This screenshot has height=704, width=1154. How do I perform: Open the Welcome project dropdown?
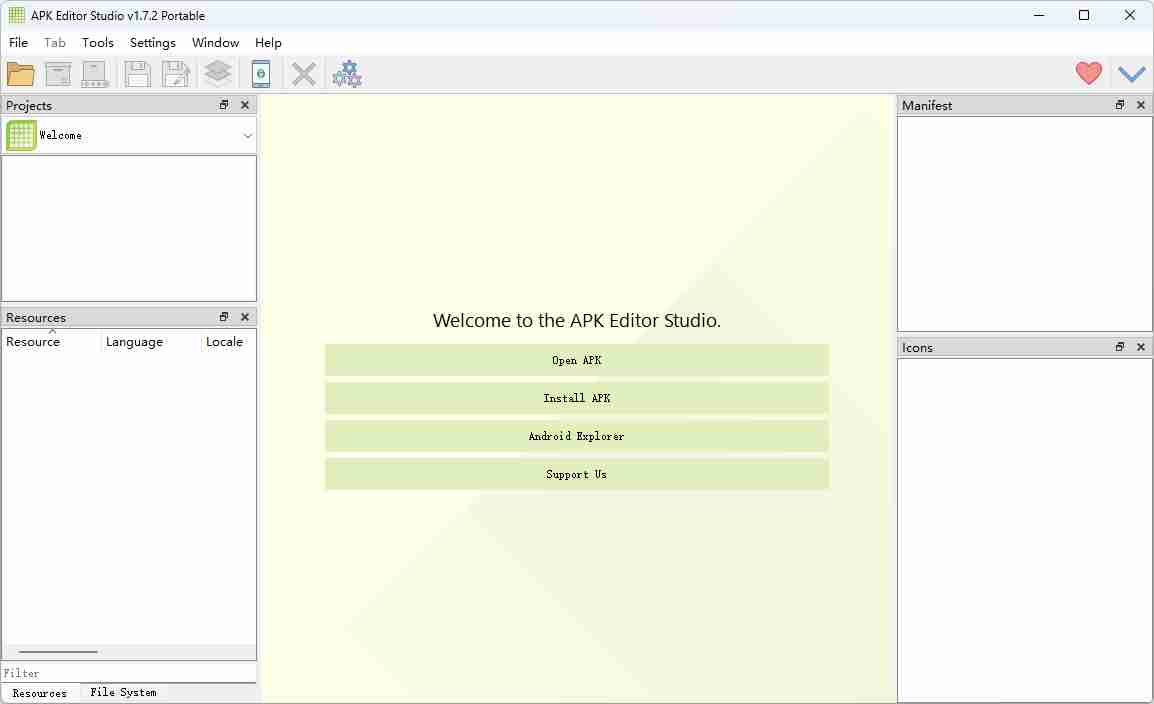(x=247, y=135)
